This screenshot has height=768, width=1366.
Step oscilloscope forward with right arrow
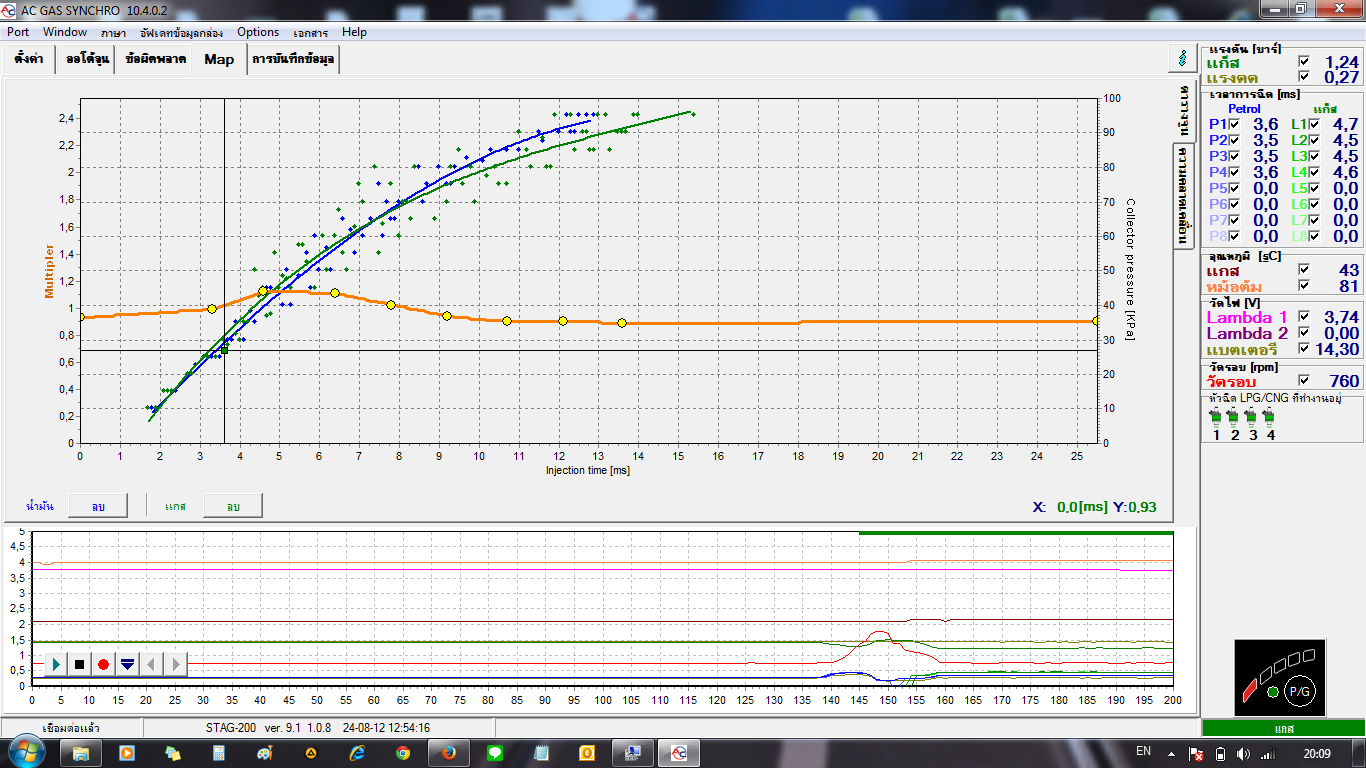[x=175, y=663]
